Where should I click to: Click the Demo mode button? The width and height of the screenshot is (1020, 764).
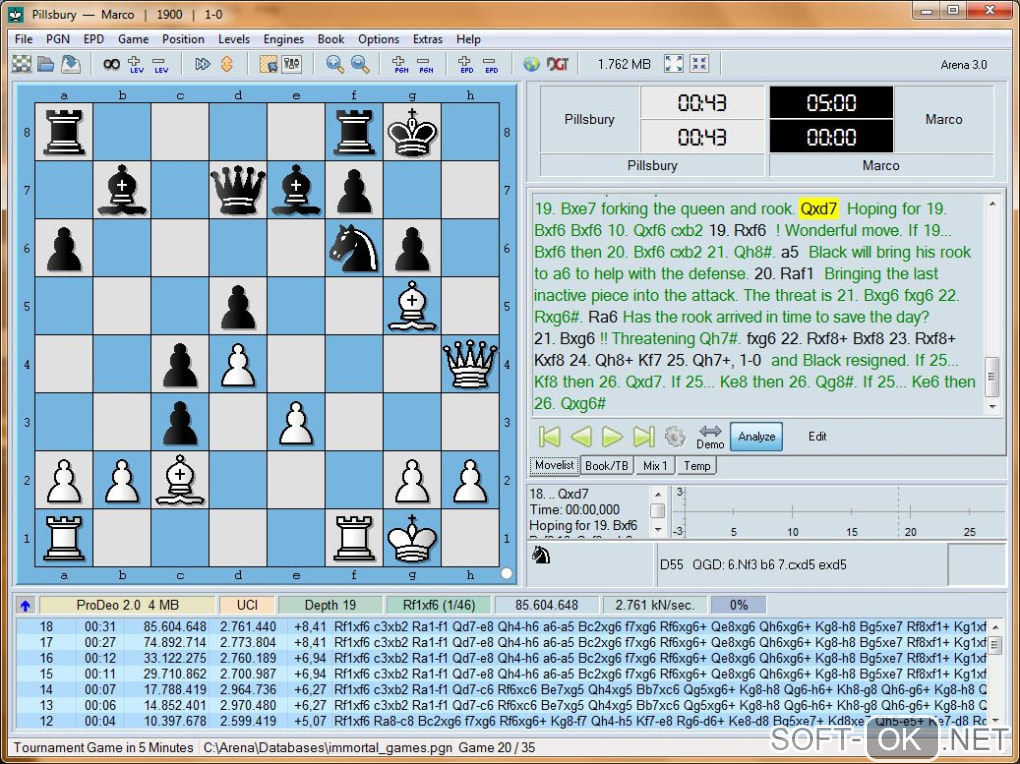(710, 437)
